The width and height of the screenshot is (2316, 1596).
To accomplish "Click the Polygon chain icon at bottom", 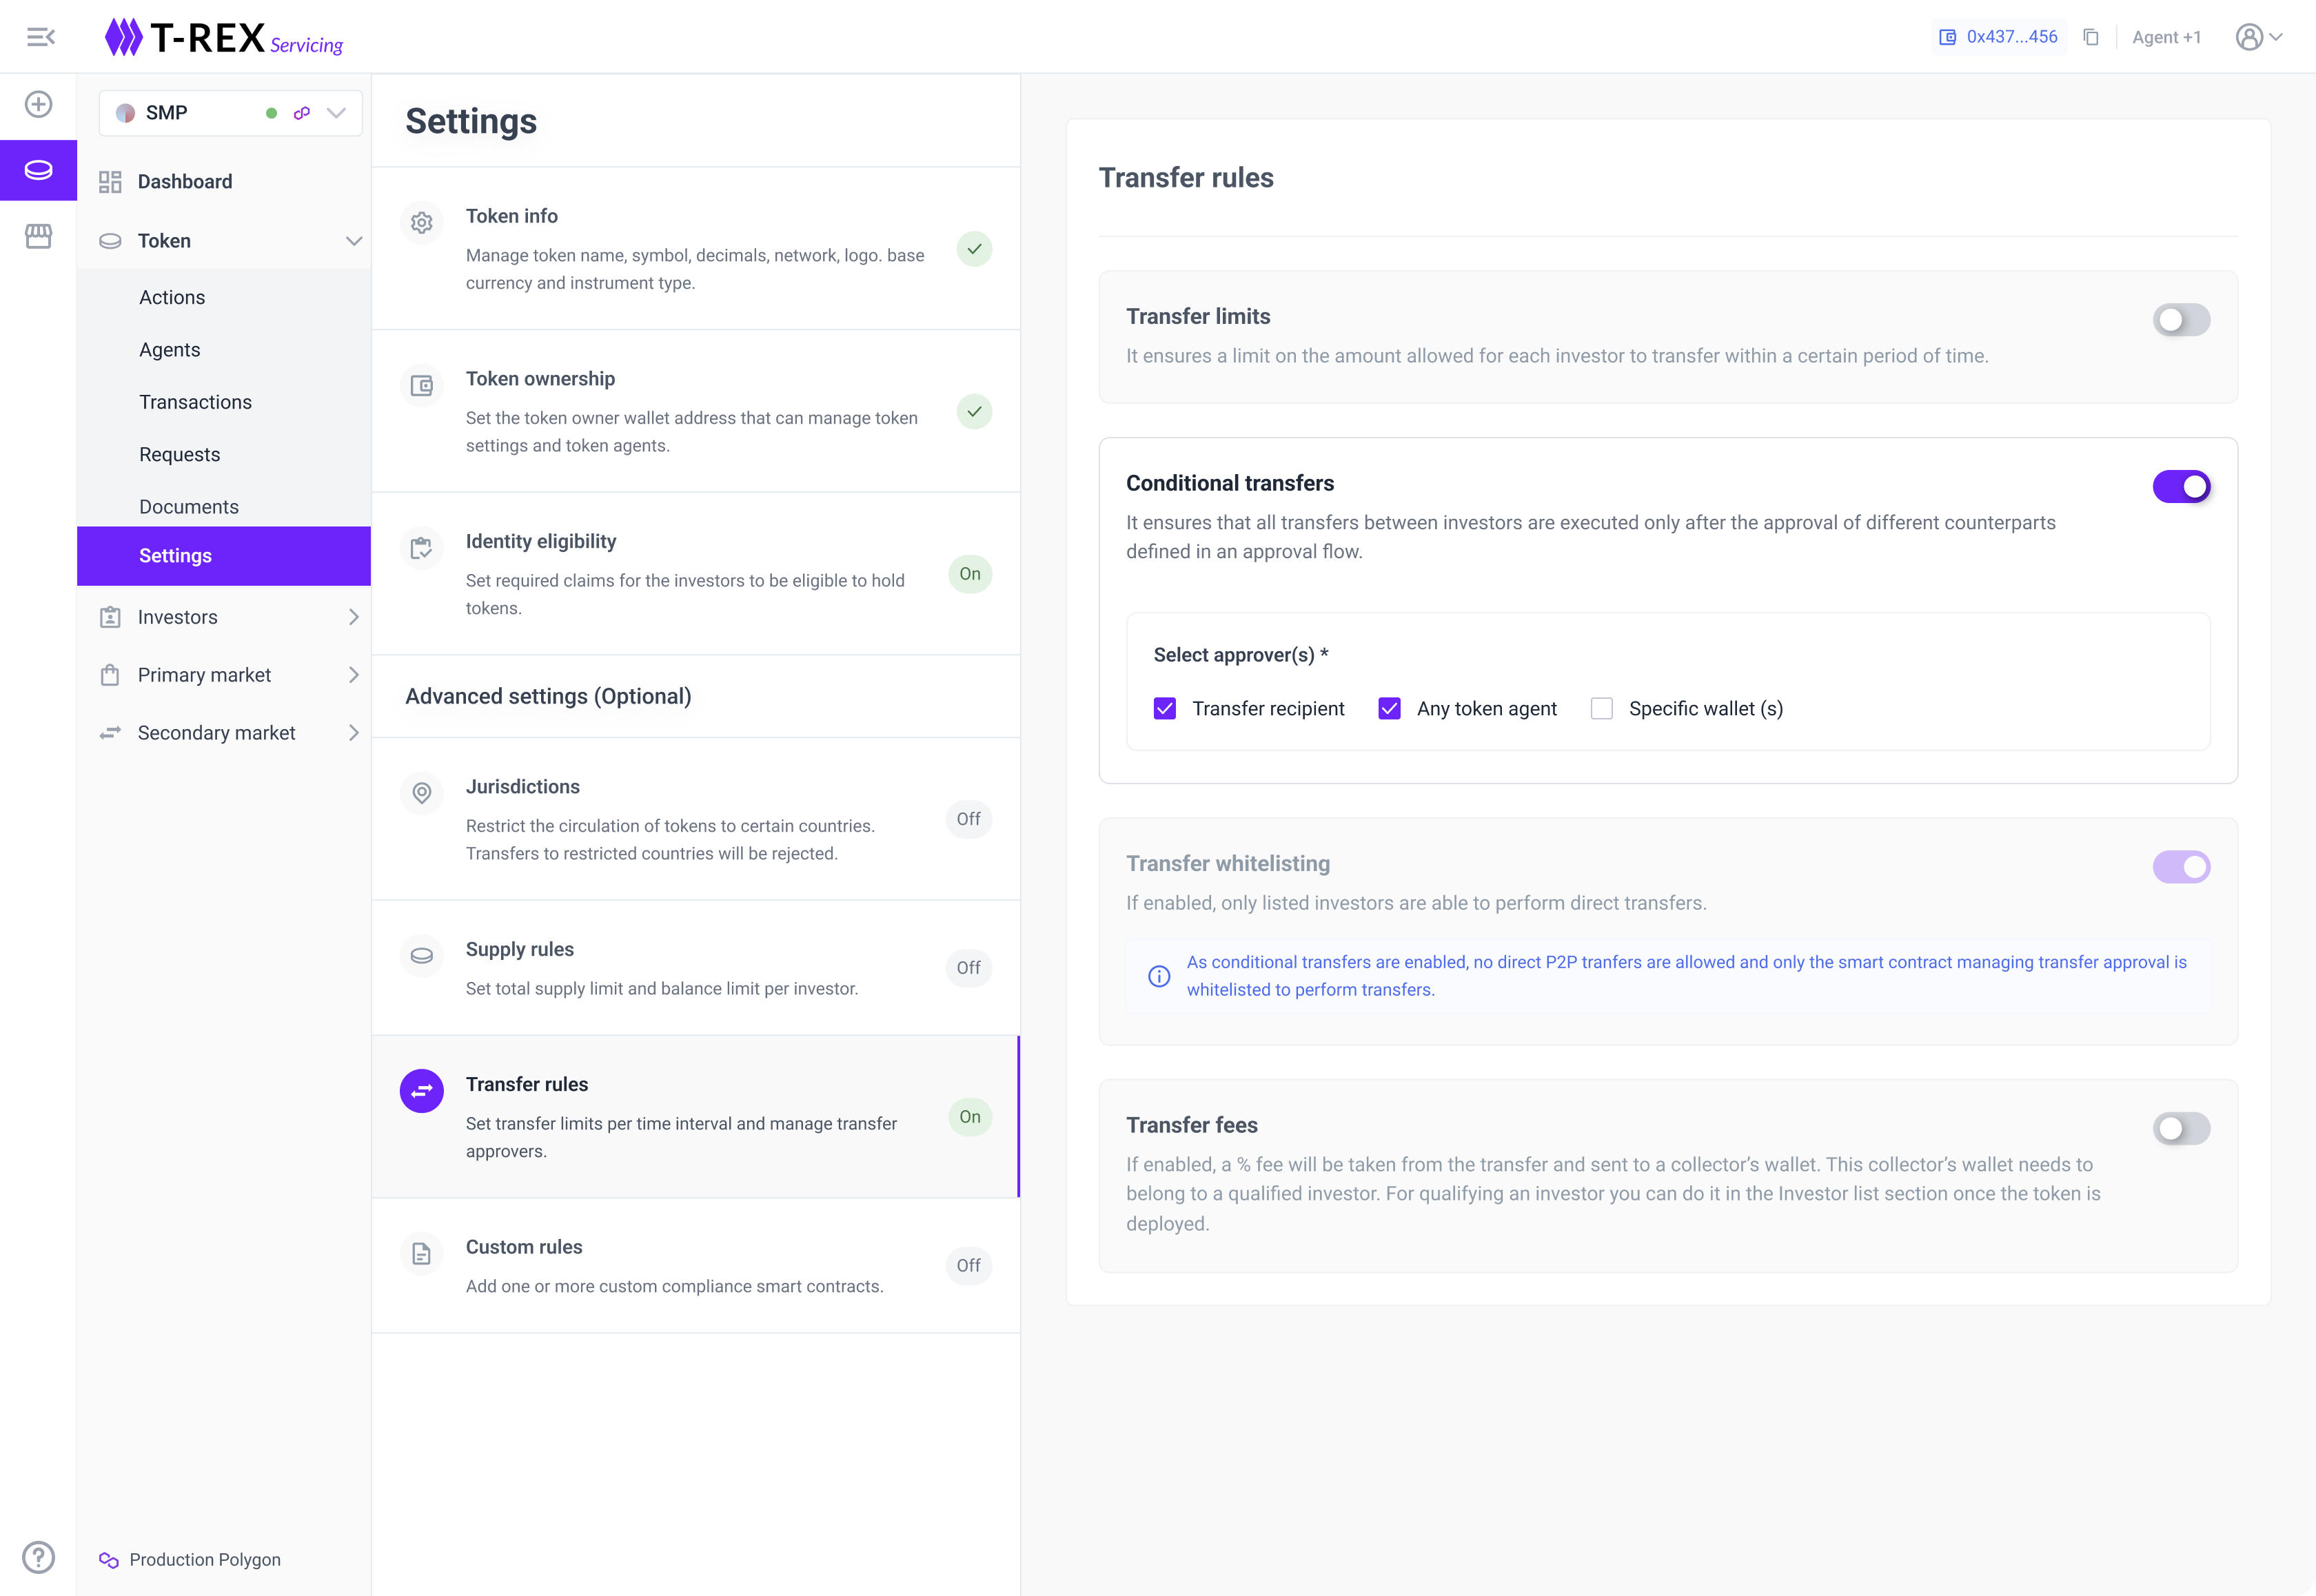I will pos(109,1559).
